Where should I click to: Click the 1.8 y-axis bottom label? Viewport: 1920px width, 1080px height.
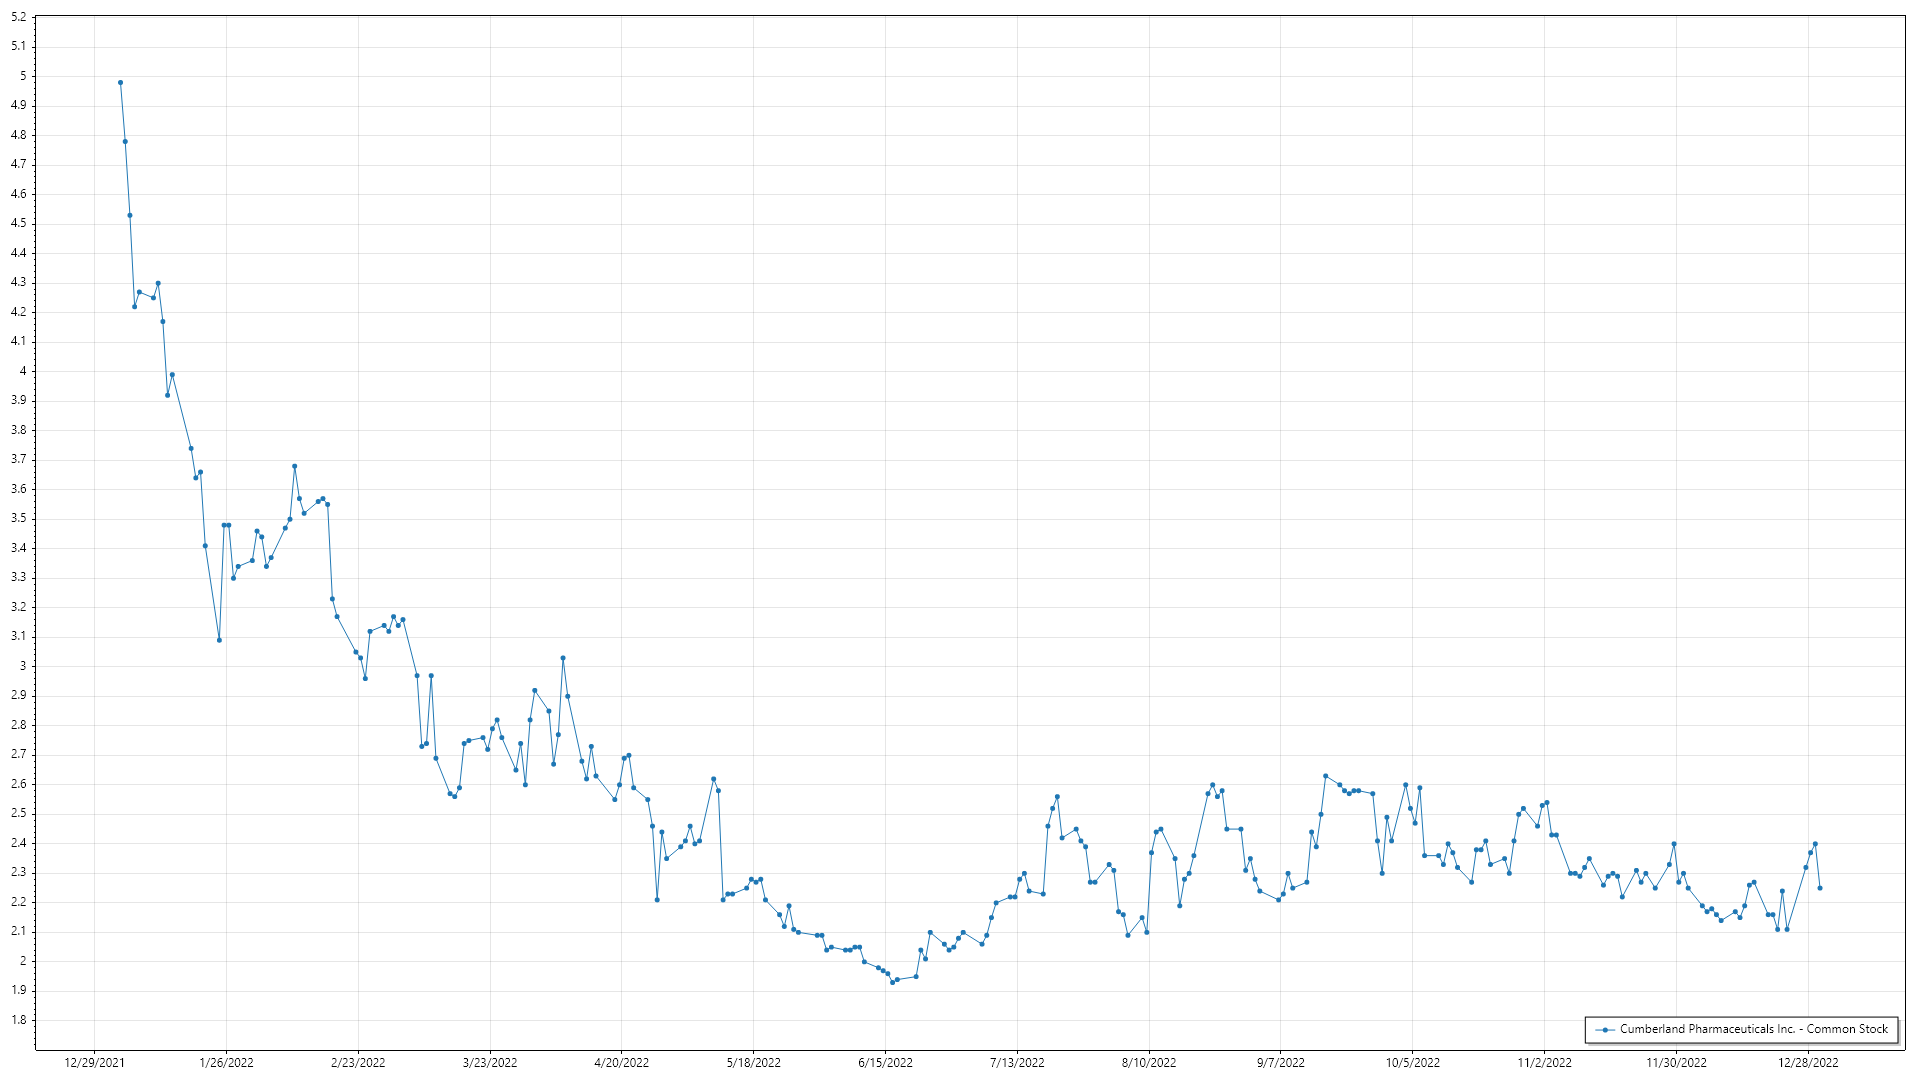click(19, 1020)
